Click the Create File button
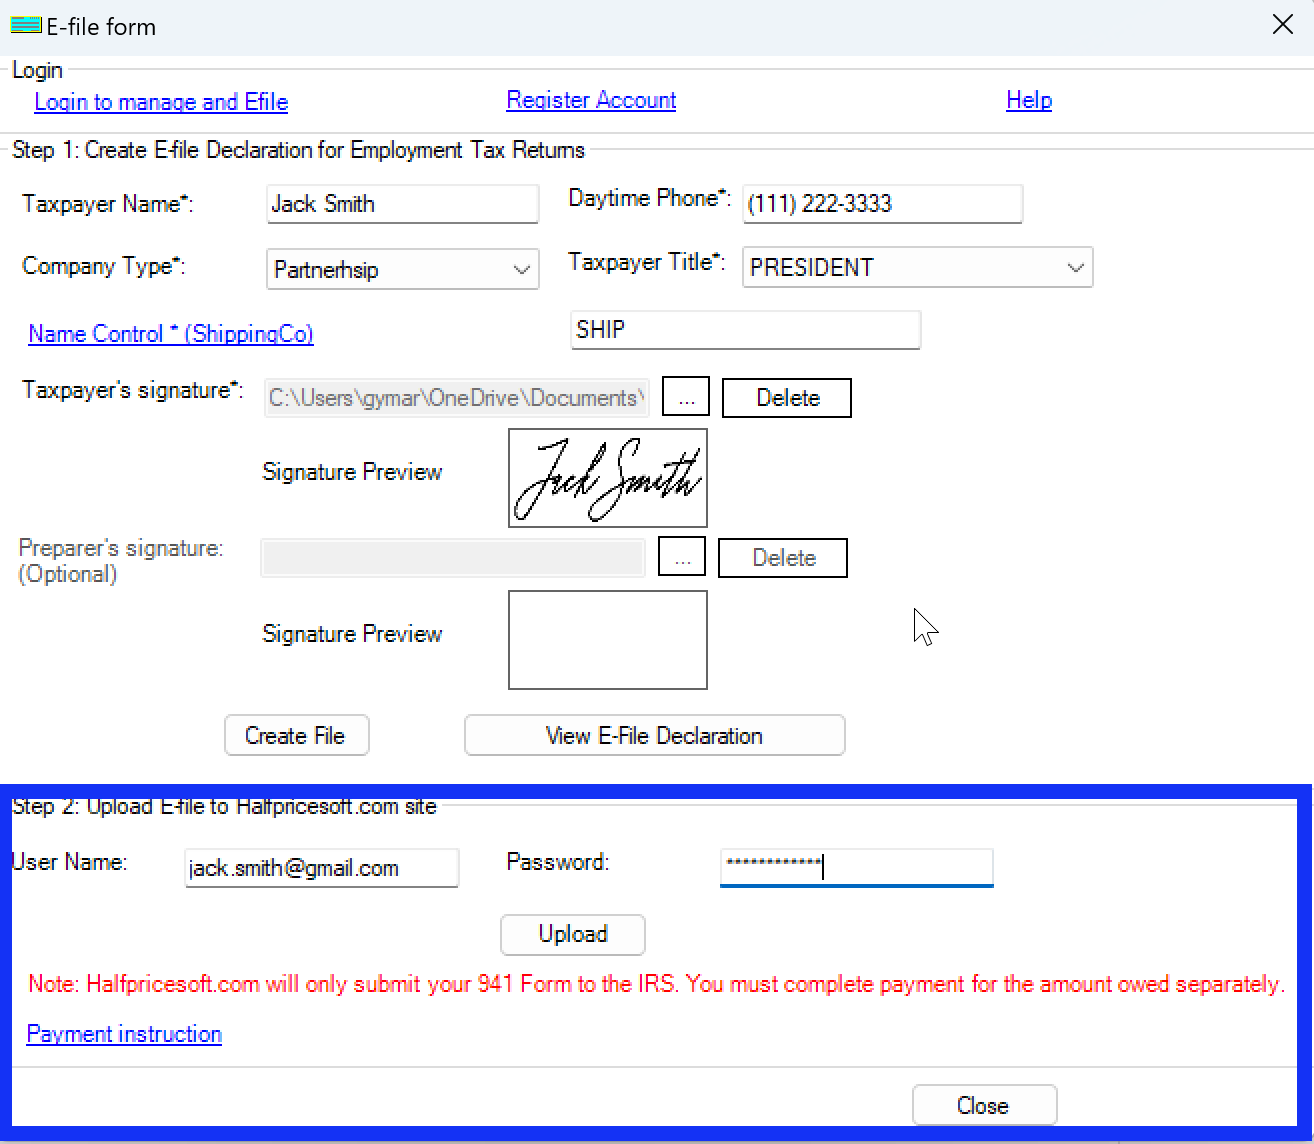Screen dimensions: 1314x1144 point(296,735)
